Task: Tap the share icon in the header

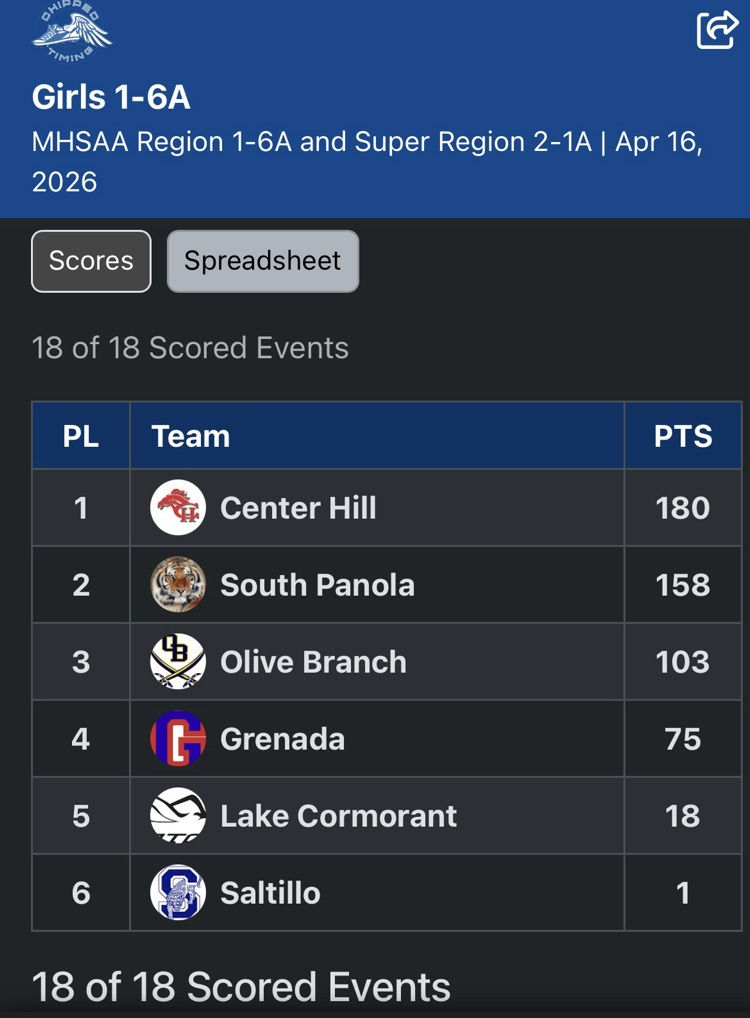Action: pos(716,29)
